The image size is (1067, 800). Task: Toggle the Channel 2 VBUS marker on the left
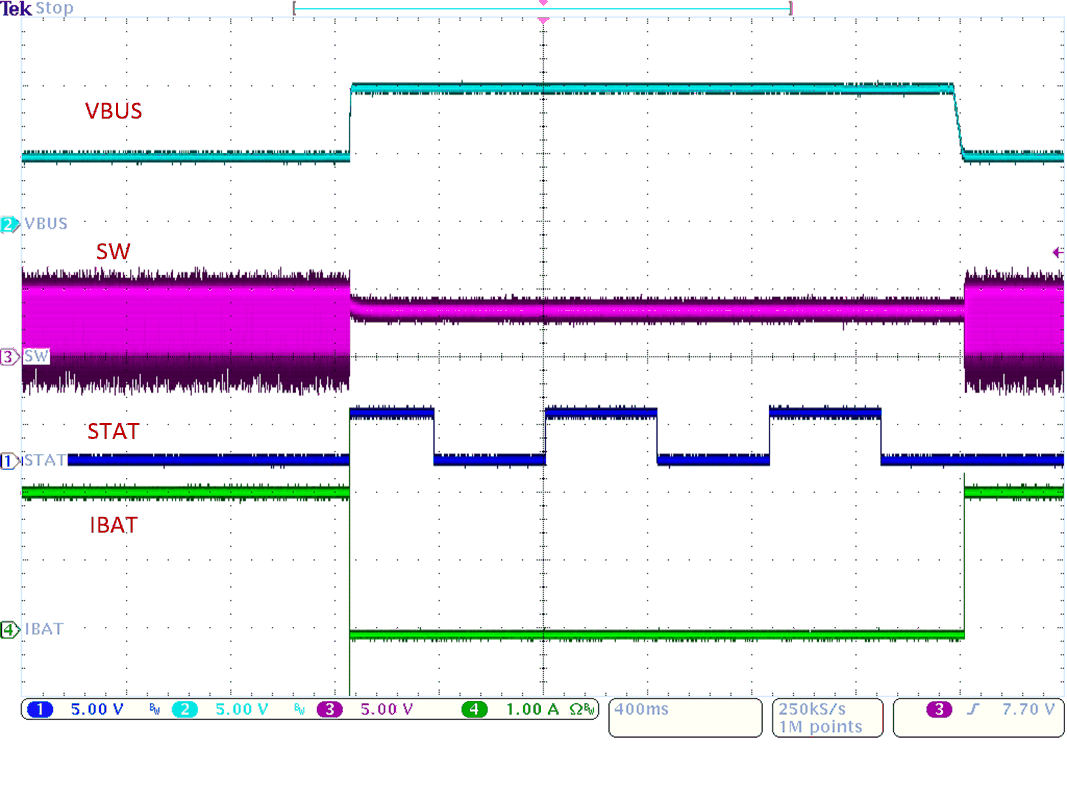(x=7, y=224)
